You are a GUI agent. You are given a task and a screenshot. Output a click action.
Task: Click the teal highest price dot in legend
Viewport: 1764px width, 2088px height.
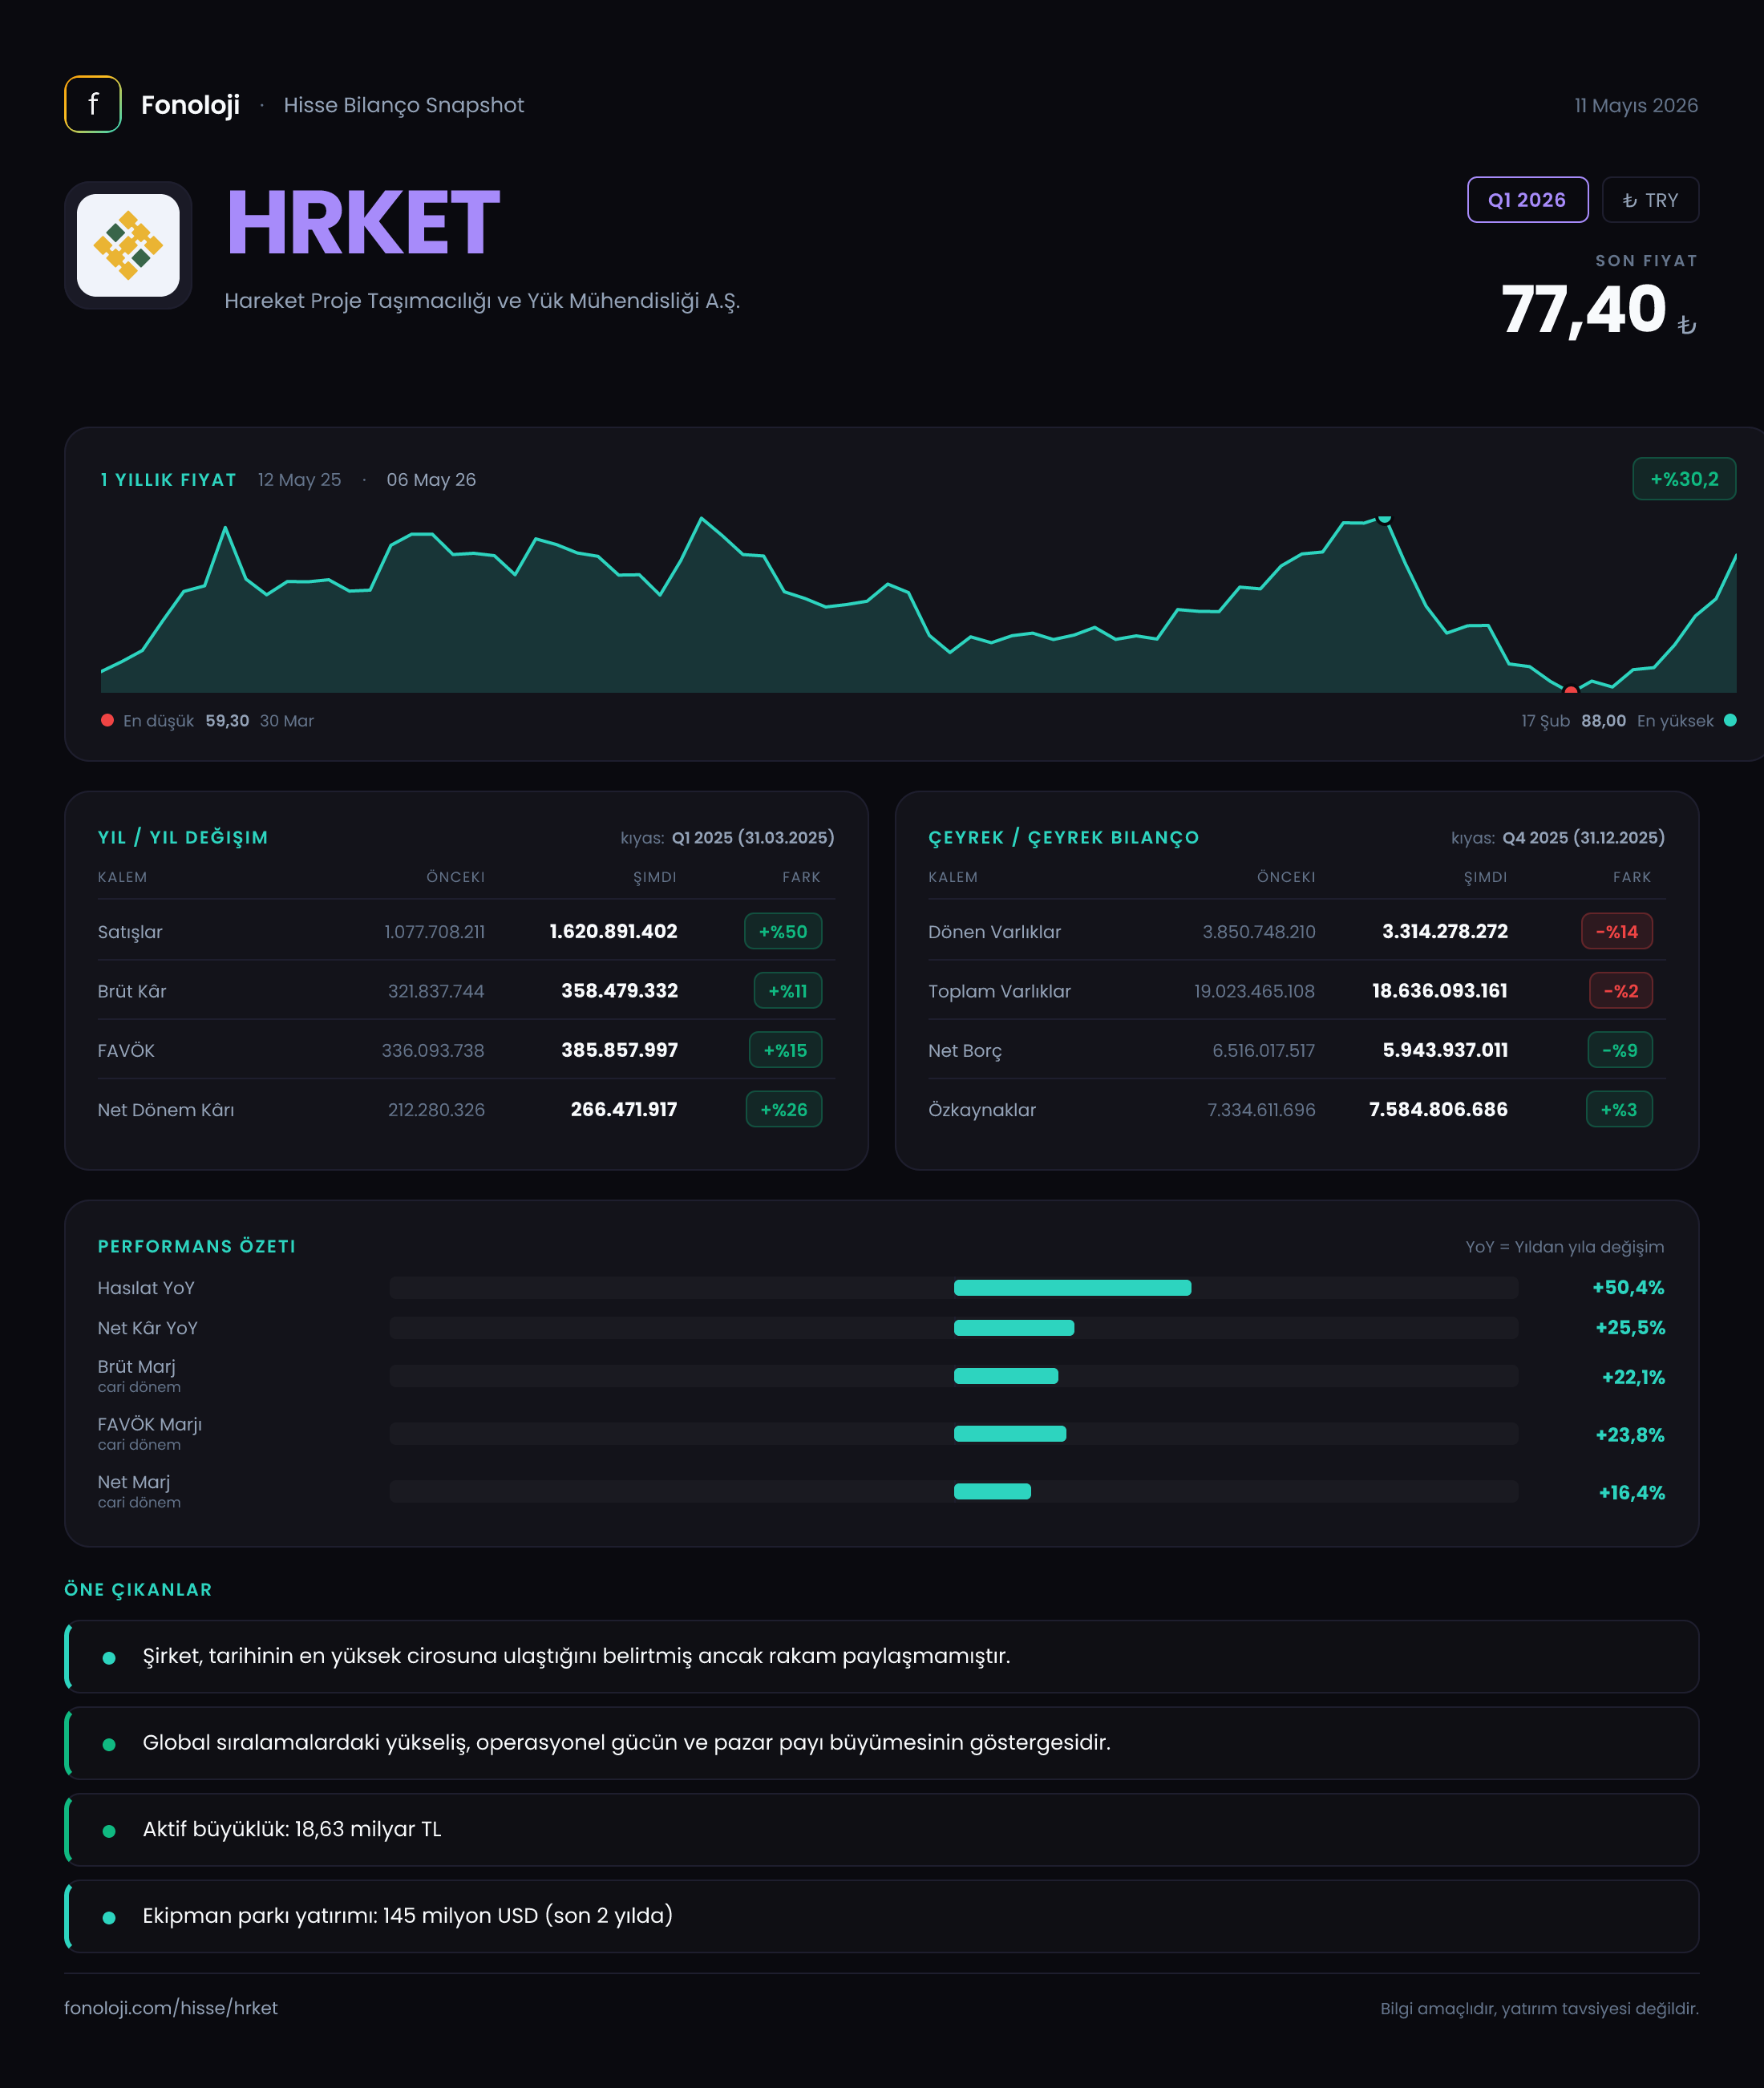tap(1730, 720)
